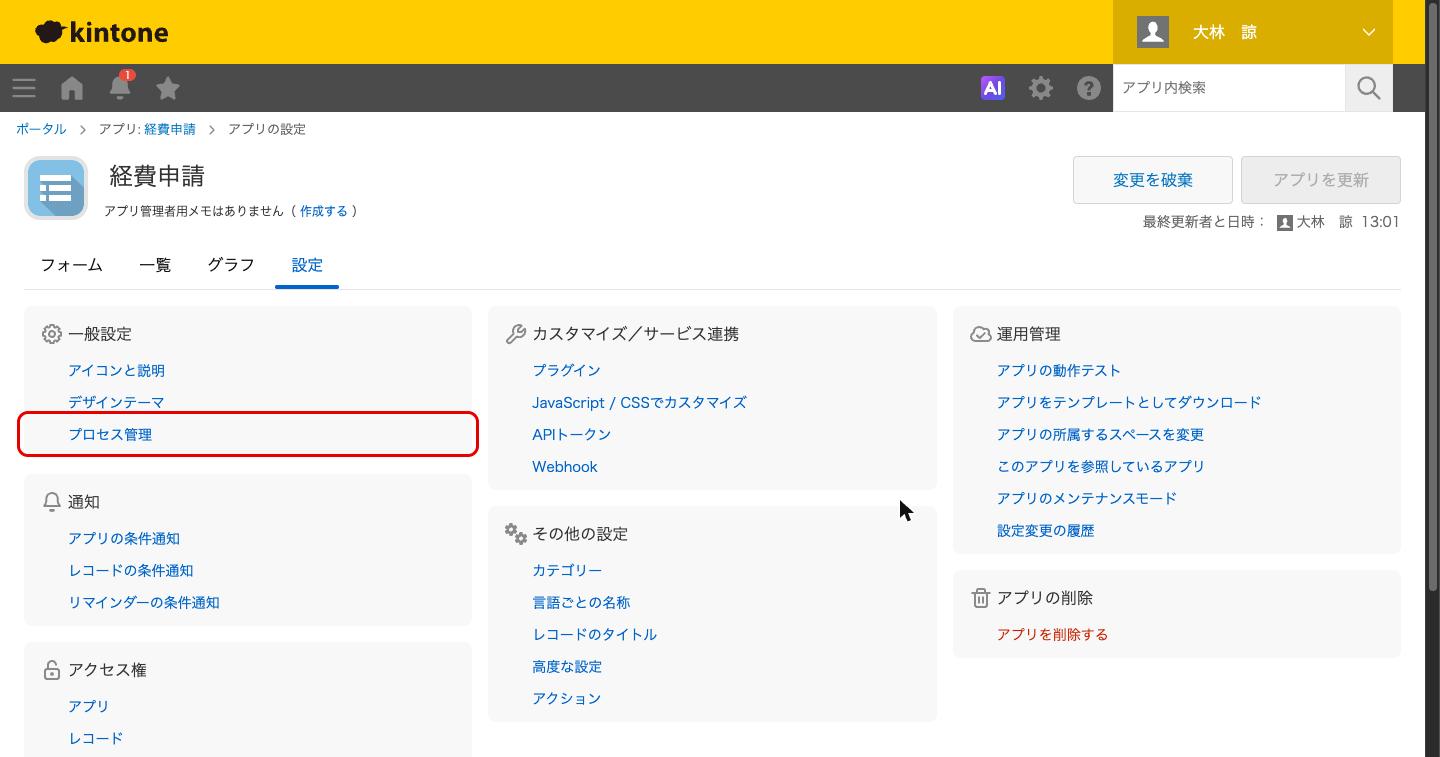Open the APIトークン link
This screenshot has height=757, width=1440.
coord(572,434)
